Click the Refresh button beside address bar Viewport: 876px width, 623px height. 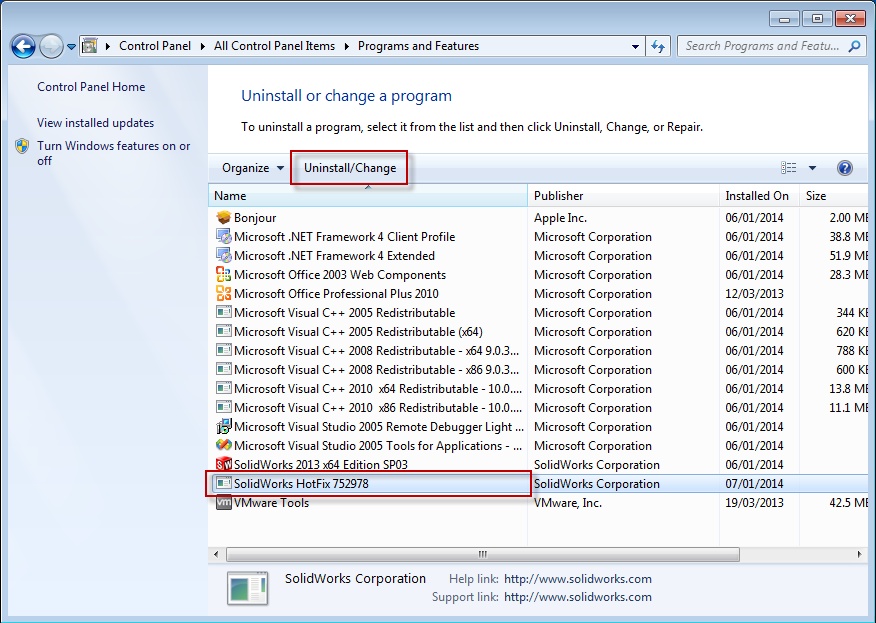pyautogui.click(x=658, y=46)
